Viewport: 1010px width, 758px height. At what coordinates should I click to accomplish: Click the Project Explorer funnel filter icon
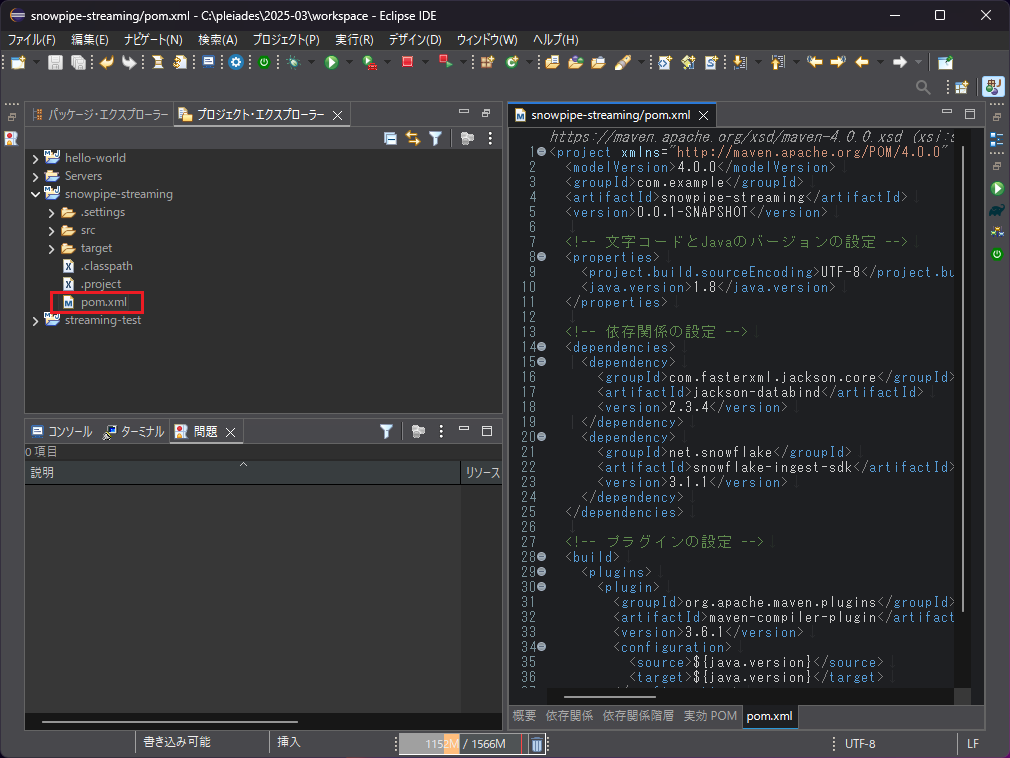pos(435,138)
